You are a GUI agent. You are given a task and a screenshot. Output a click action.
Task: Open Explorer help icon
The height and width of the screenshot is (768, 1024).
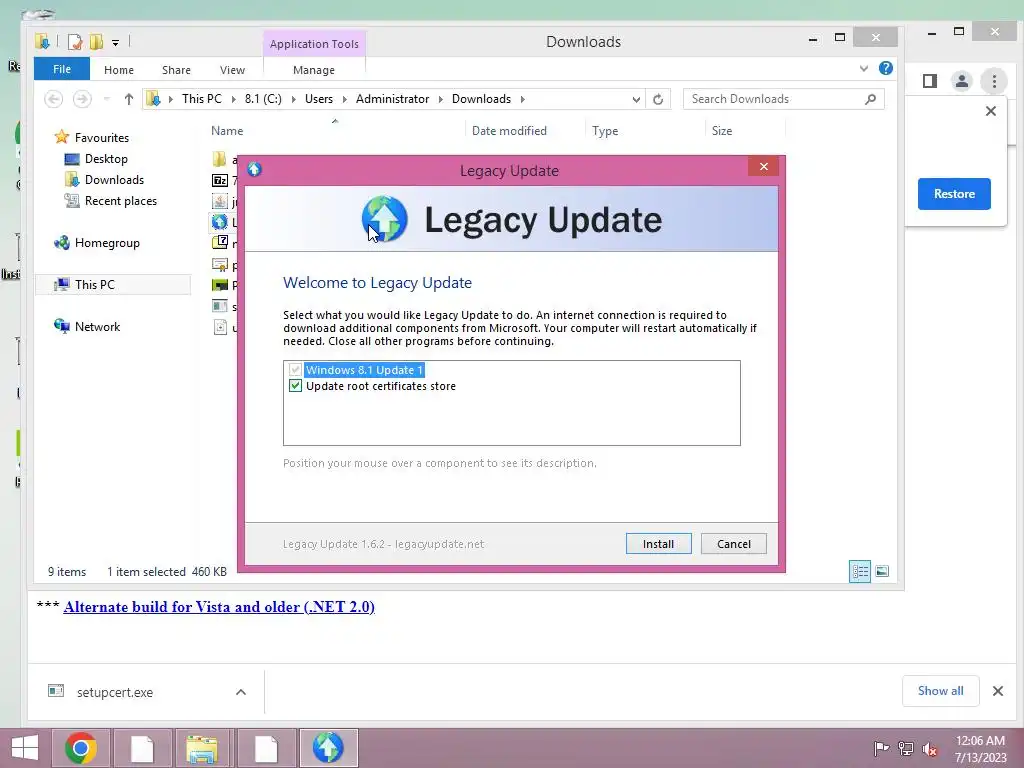pos(886,68)
